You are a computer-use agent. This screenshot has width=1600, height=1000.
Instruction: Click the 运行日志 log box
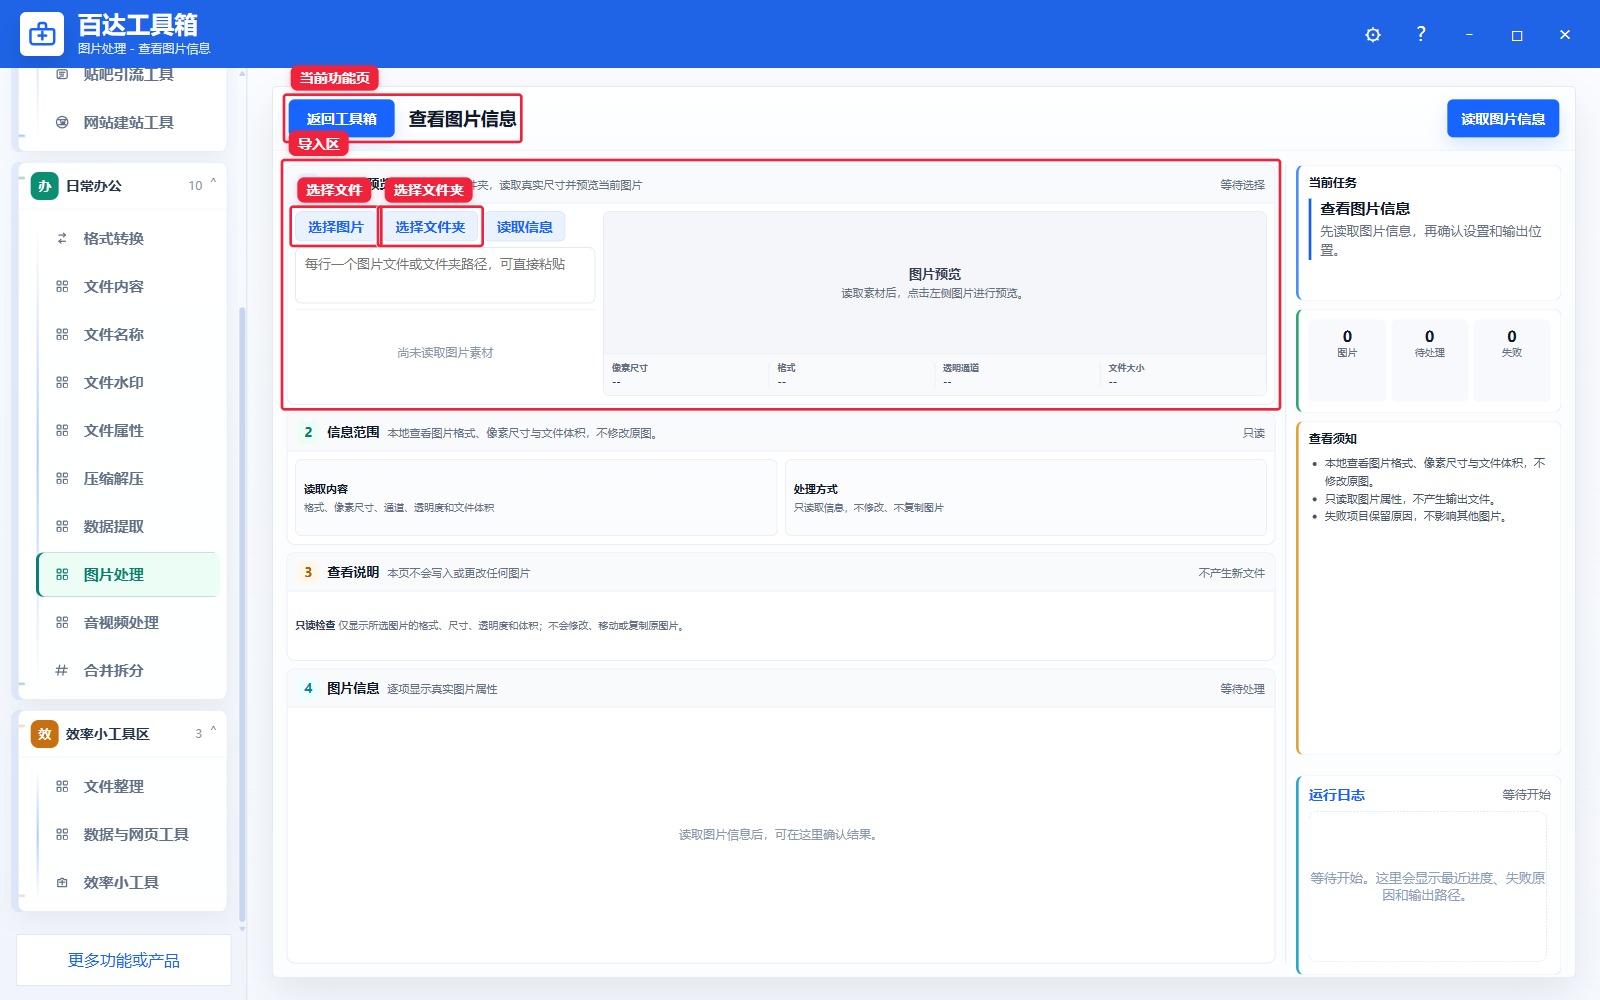coord(1427,886)
